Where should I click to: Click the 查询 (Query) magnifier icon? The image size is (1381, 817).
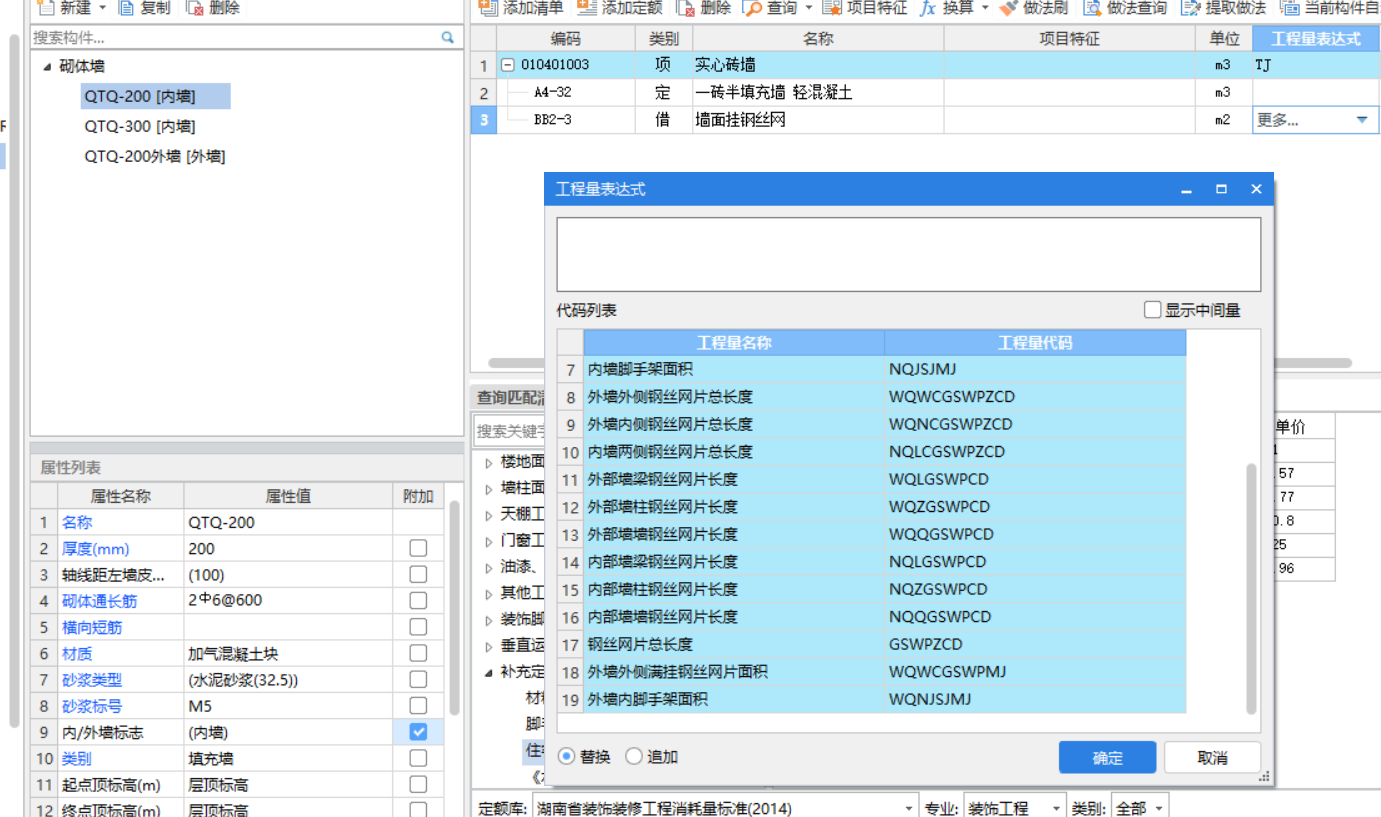tap(753, 8)
